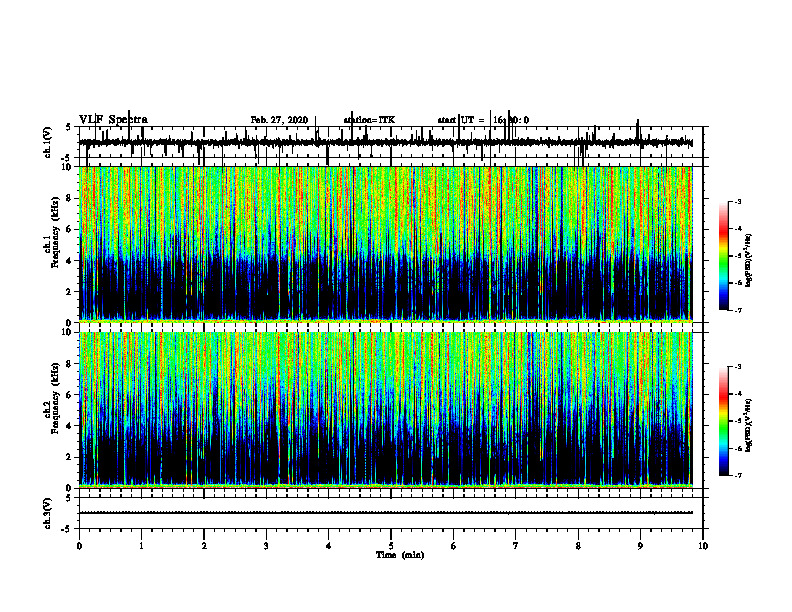Click the "VLF Spectra" plot title
Screen dimensions: 792x612
point(113,120)
